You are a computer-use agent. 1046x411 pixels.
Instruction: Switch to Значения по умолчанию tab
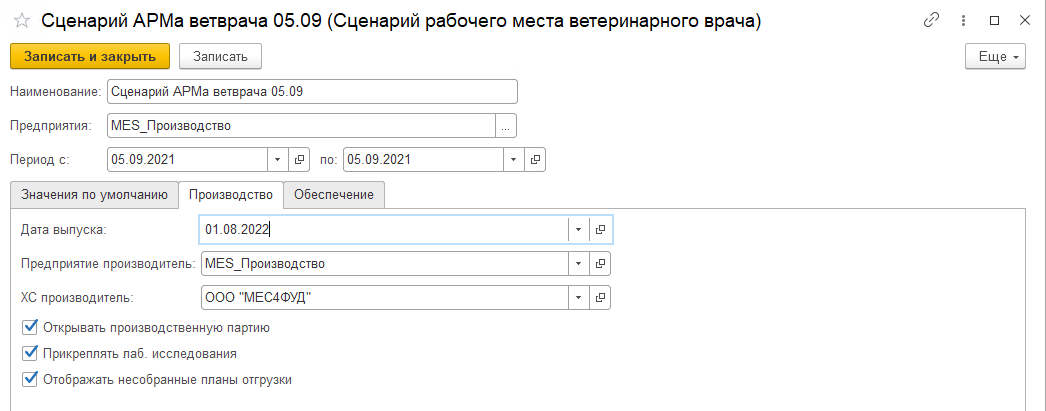[94, 195]
